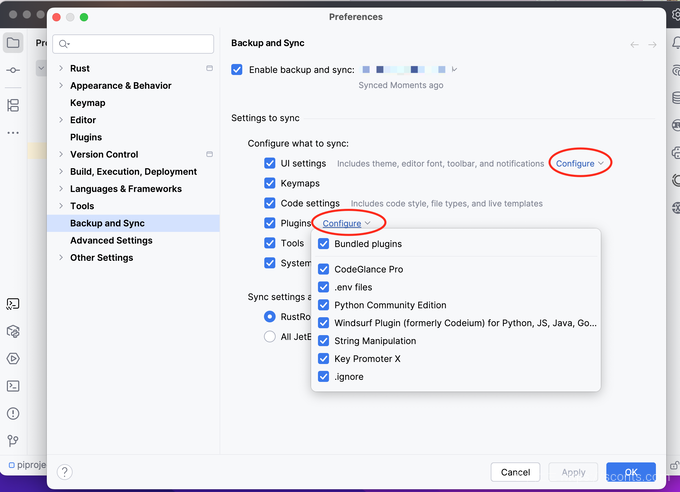Screen dimensions: 680x492
Task: Open the Project folder tool window icon
Action: (13, 43)
